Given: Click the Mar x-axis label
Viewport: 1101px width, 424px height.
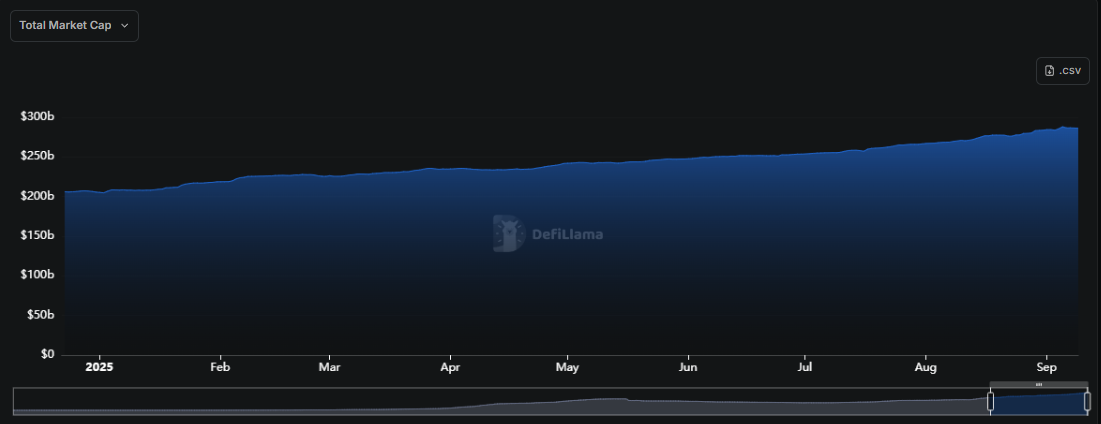Looking at the screenshot, I should click(x=329, y=367).
